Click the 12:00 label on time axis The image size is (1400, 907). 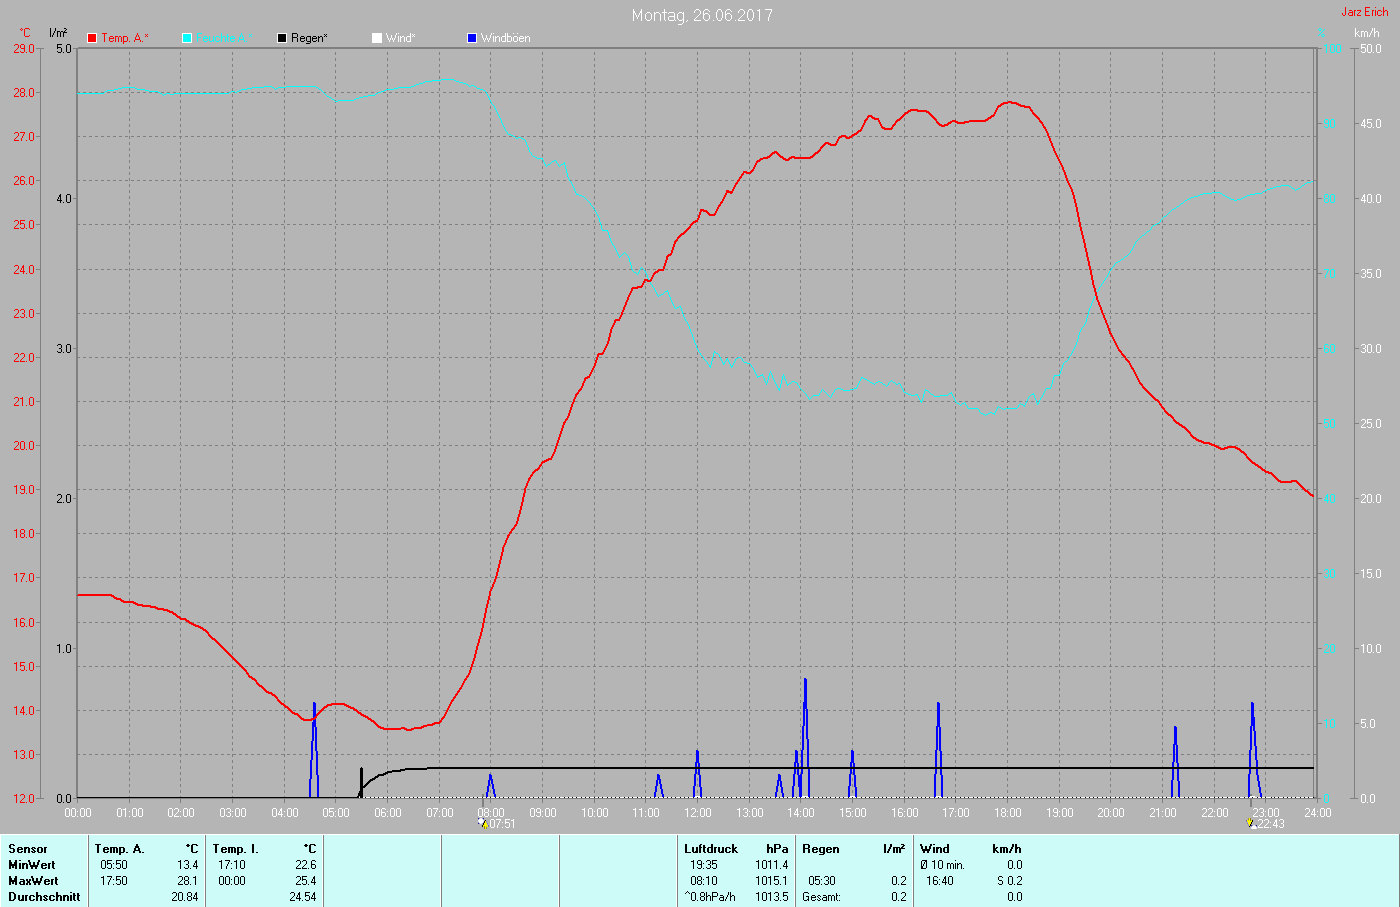698,813
